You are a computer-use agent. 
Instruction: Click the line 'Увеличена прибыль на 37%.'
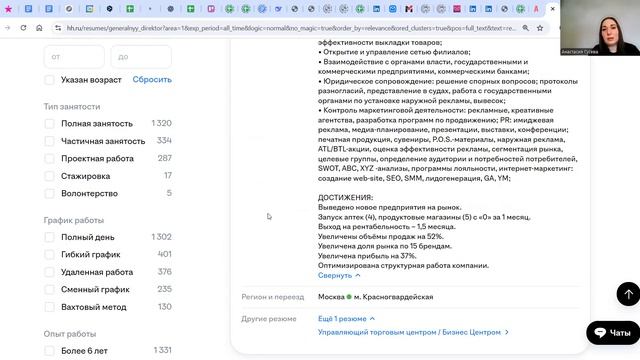tap(367, 256)
